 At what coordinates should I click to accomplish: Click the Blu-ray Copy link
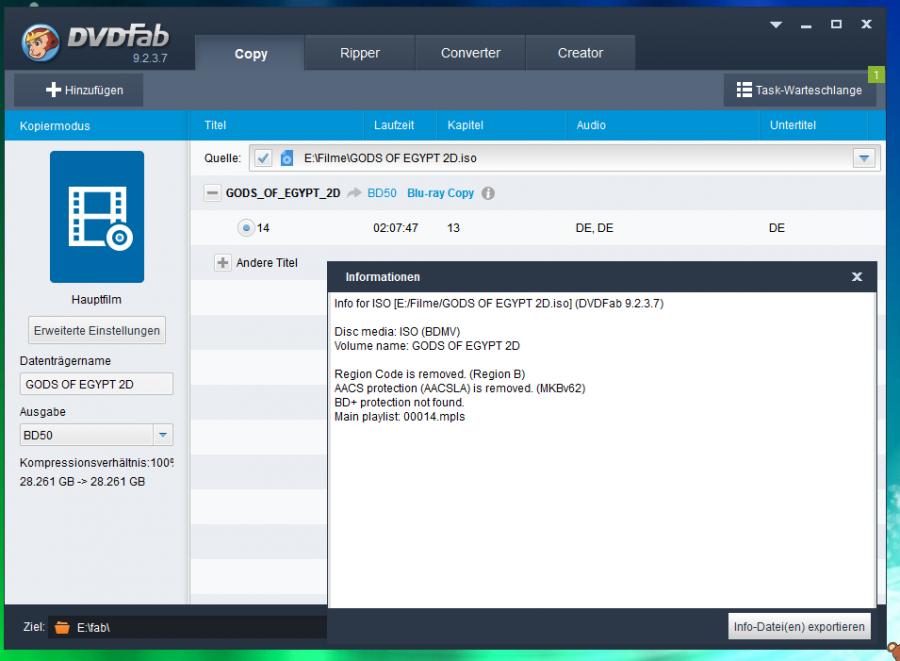[x=440, y=193]
